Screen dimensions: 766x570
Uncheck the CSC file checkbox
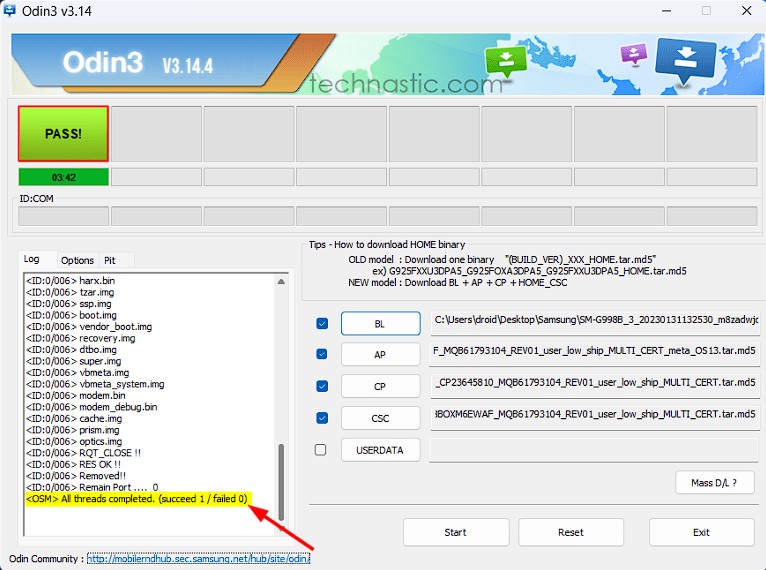[x=322, y=418]
